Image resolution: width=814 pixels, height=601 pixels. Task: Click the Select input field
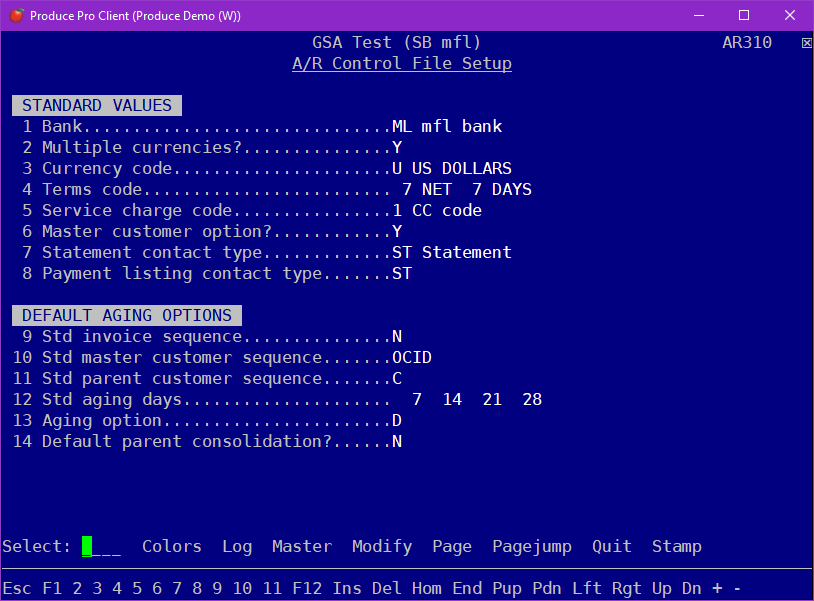coord(101,547)
